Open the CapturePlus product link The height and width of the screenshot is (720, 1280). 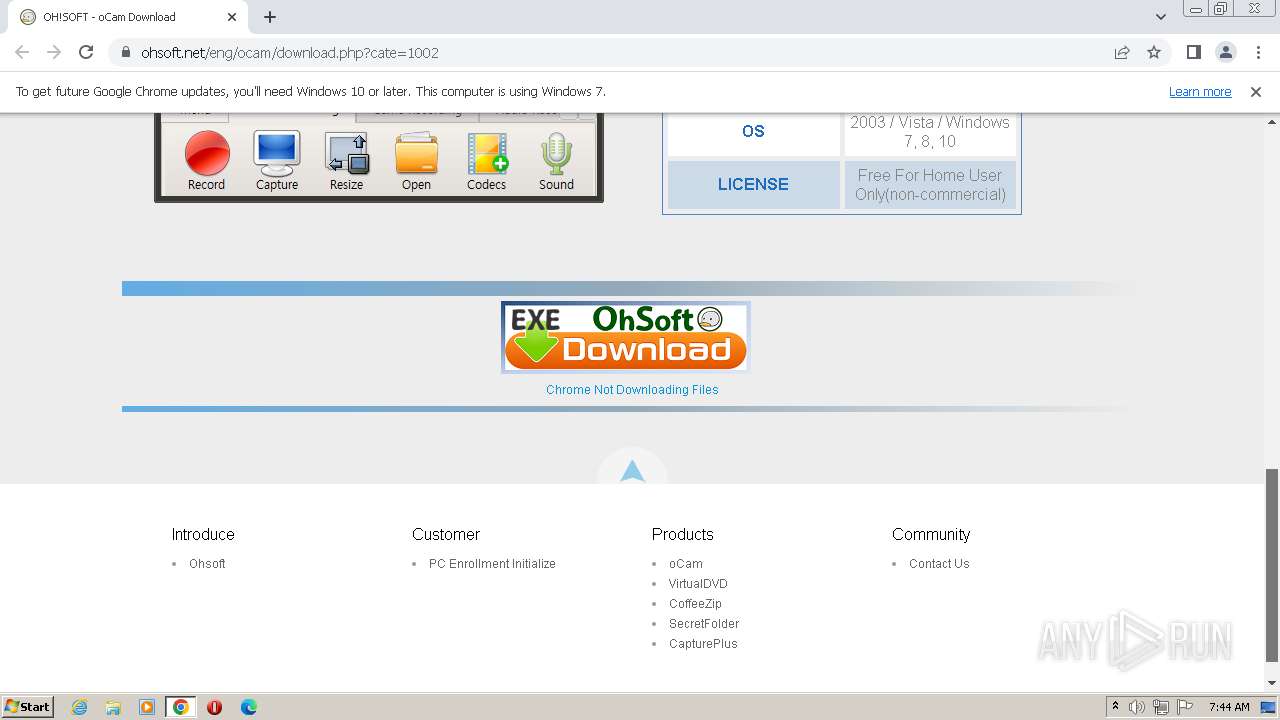click(x=703, y=644)
